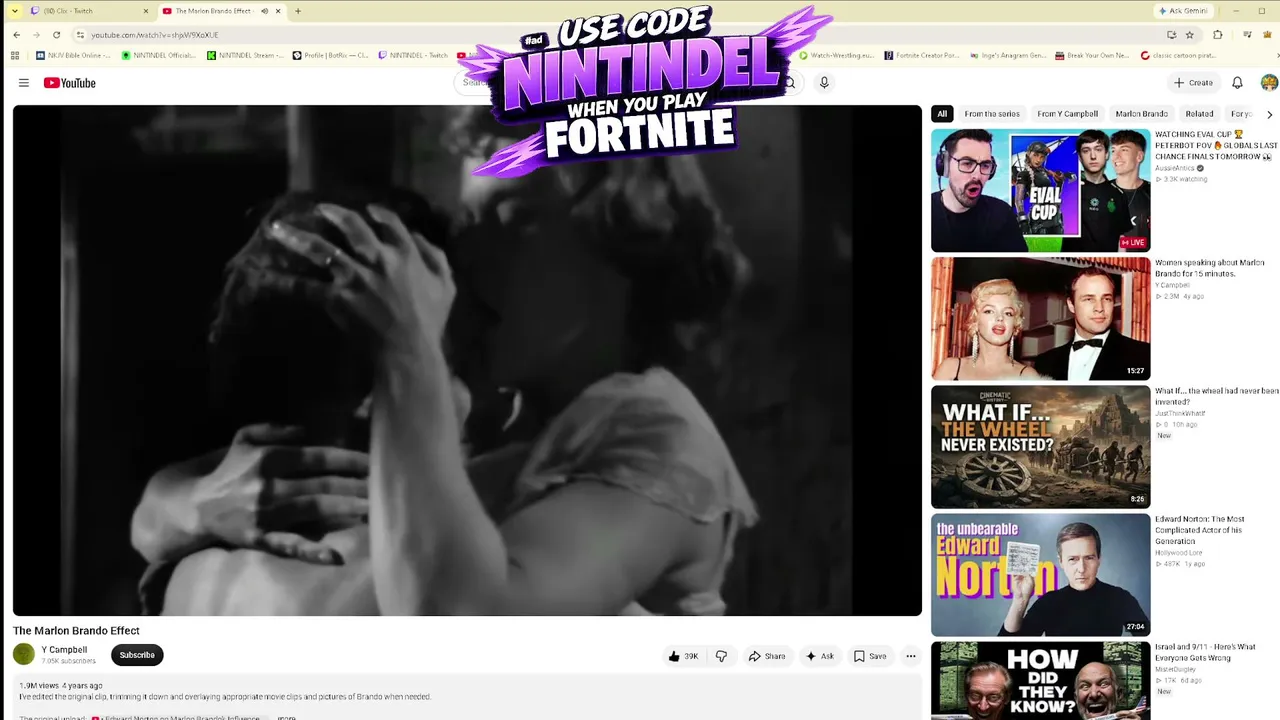Image resolution: width=1280 pixels, height=720 pixels.
Task: Mute the YouTube tab via speaker icon
Action: click(x=265, y=11)
